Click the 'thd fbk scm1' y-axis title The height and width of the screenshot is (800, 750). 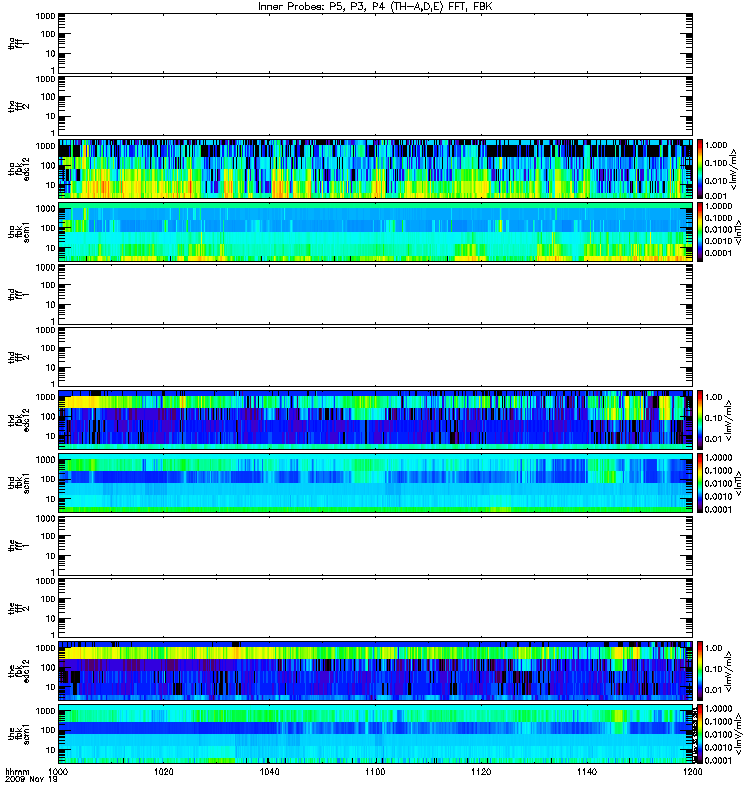pyautogui.click(x=18, y=483)
